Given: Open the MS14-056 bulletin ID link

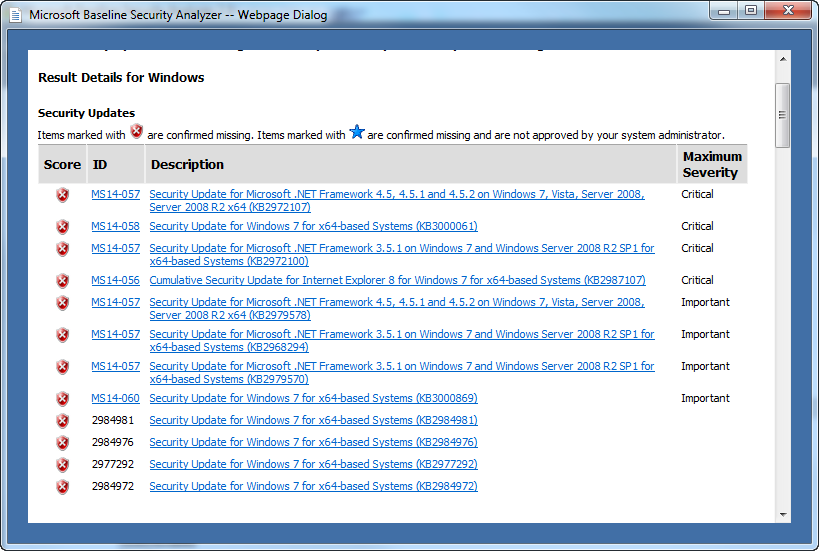Looking at the screenshot, I should (x=115, y=281).
